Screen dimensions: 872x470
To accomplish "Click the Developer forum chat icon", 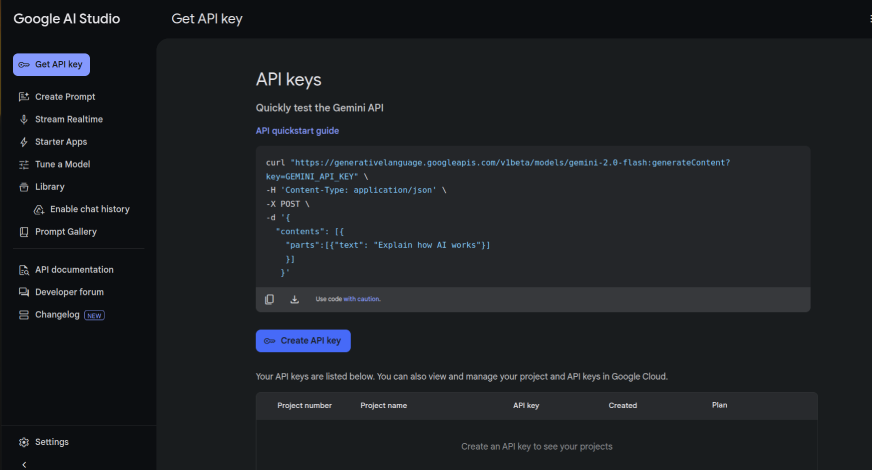I will pyautogui.click(x=24, y=292).
